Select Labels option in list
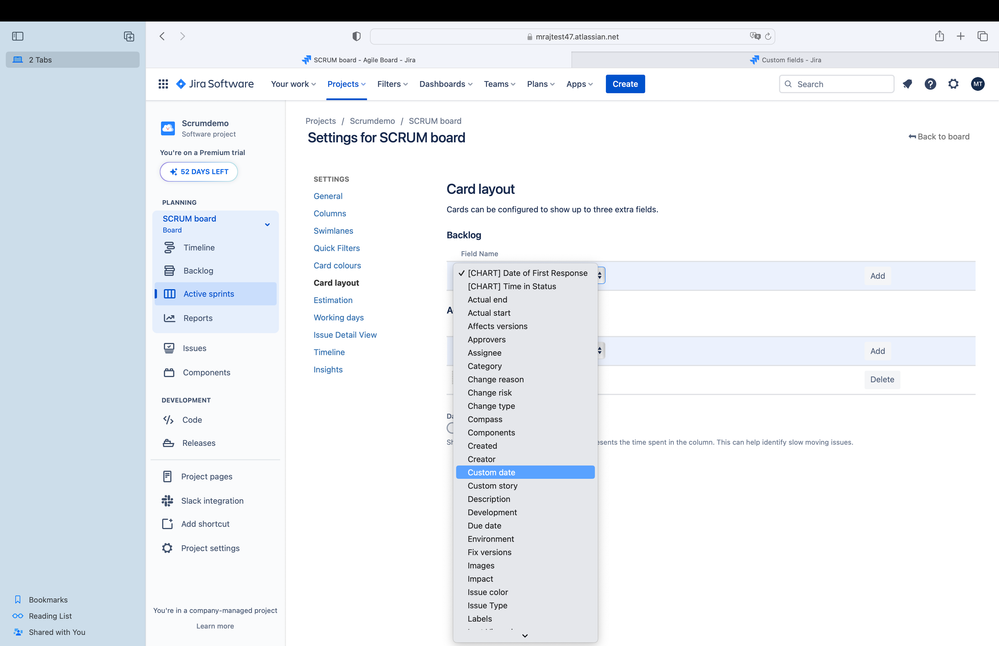 coord(526,619)
